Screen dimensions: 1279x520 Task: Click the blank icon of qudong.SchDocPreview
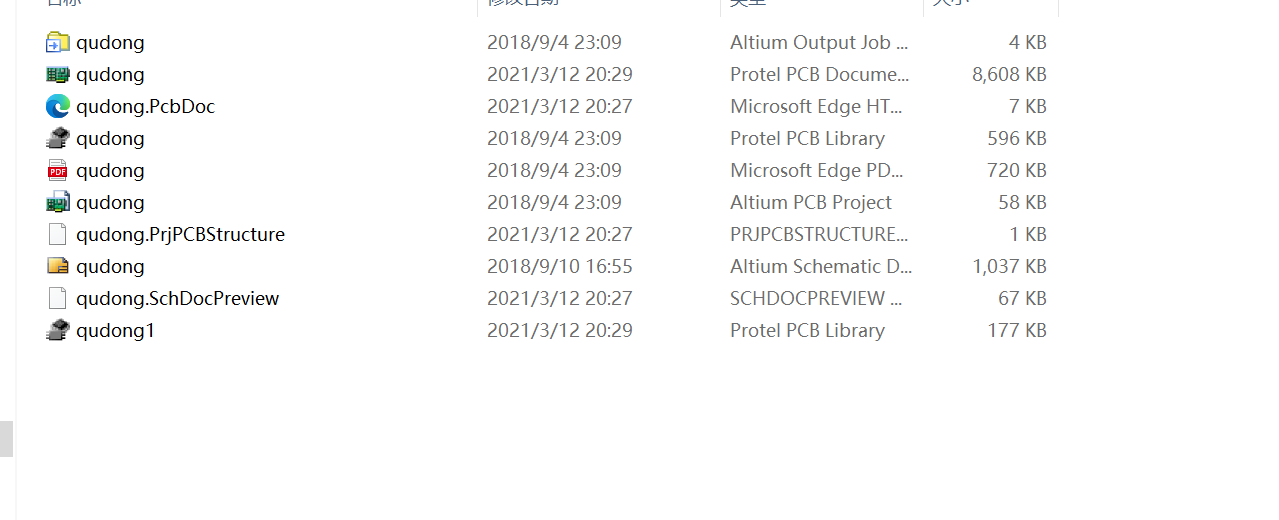[x=58, y=298]
